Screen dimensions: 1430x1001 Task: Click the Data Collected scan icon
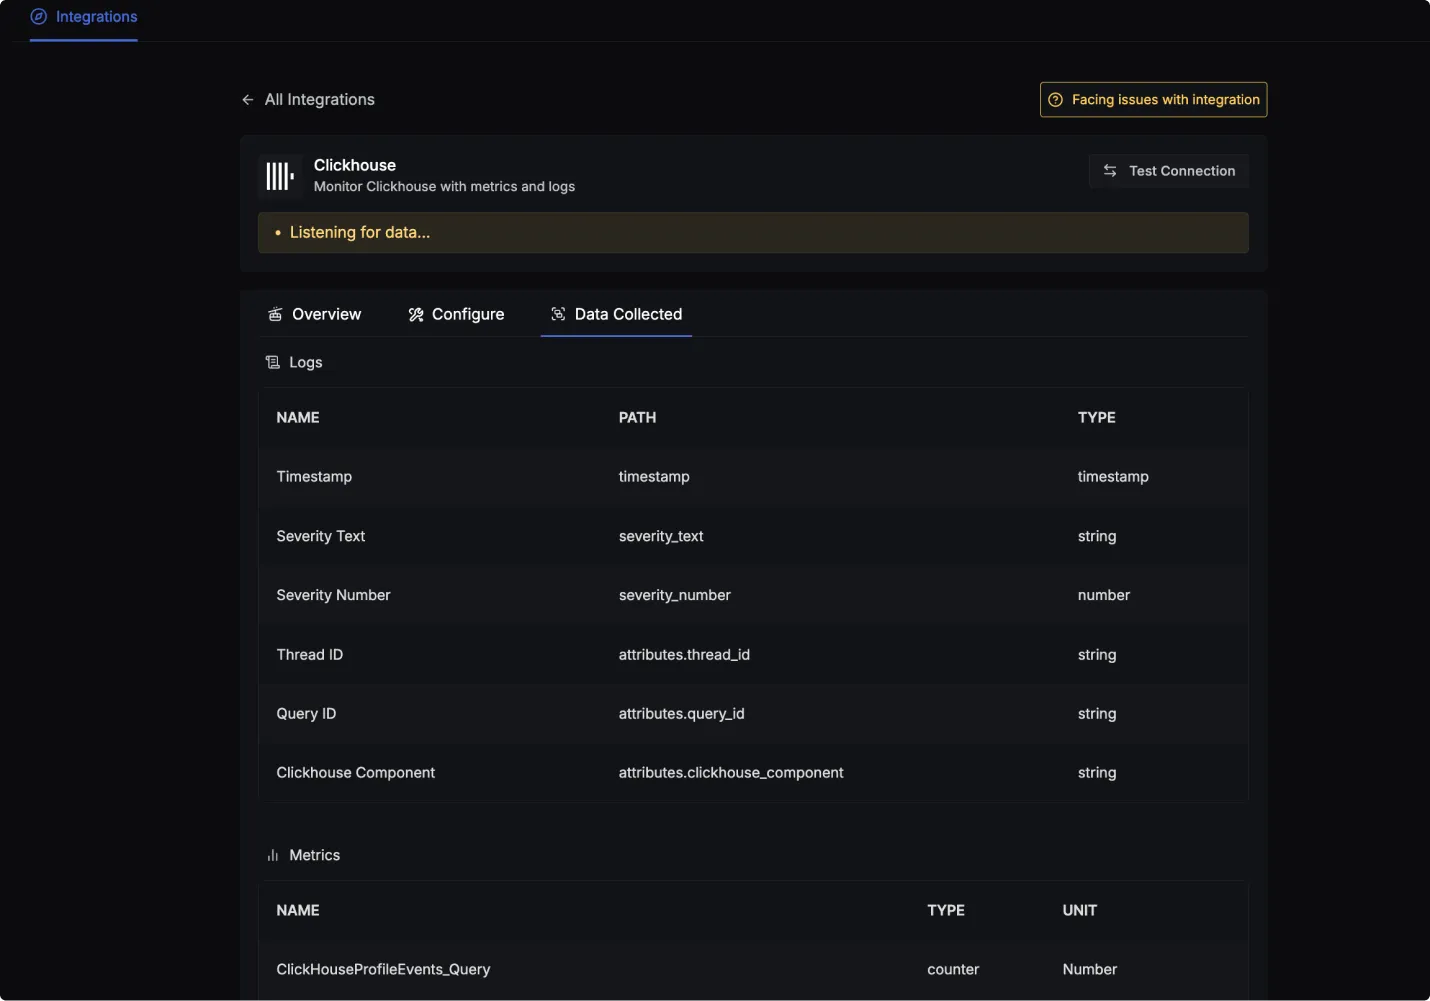tap(558, 314)
